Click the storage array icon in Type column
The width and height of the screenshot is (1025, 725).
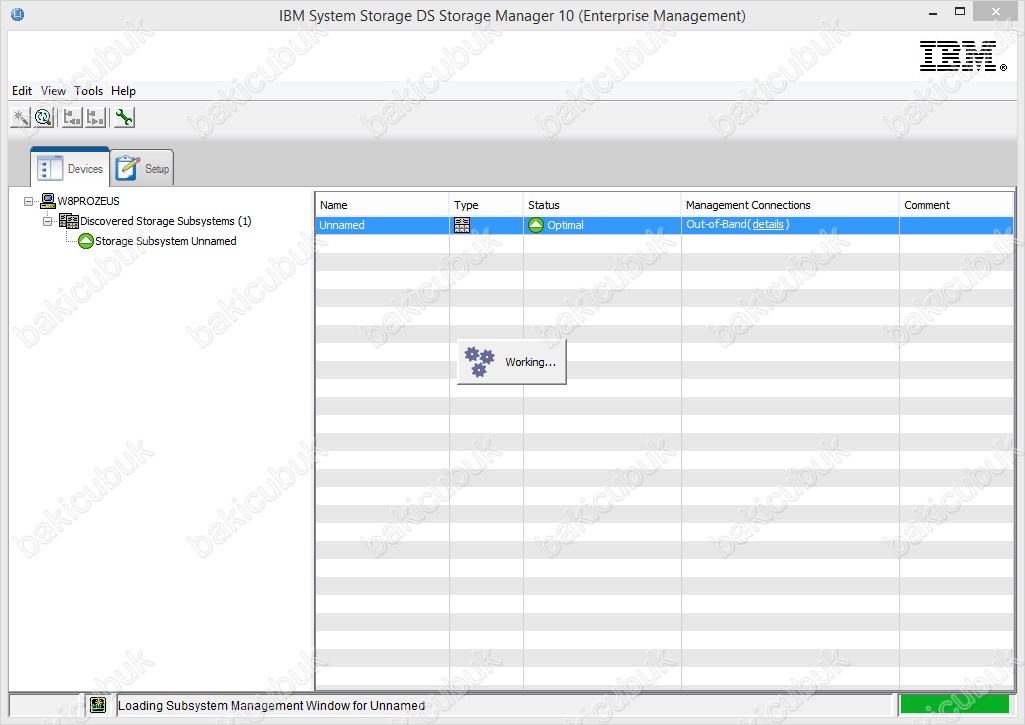click(462, 225)
